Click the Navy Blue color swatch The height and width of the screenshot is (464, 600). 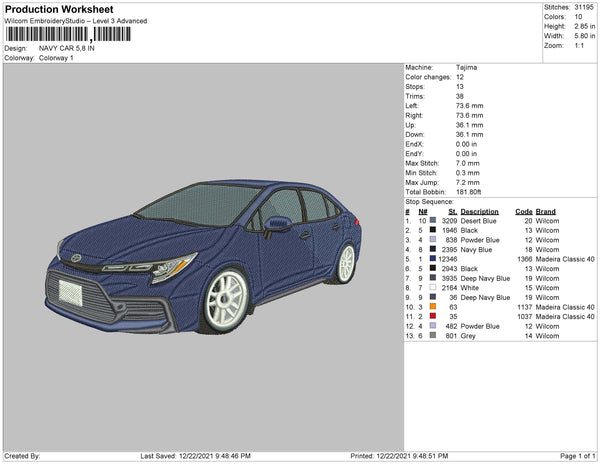pos(433,249)
